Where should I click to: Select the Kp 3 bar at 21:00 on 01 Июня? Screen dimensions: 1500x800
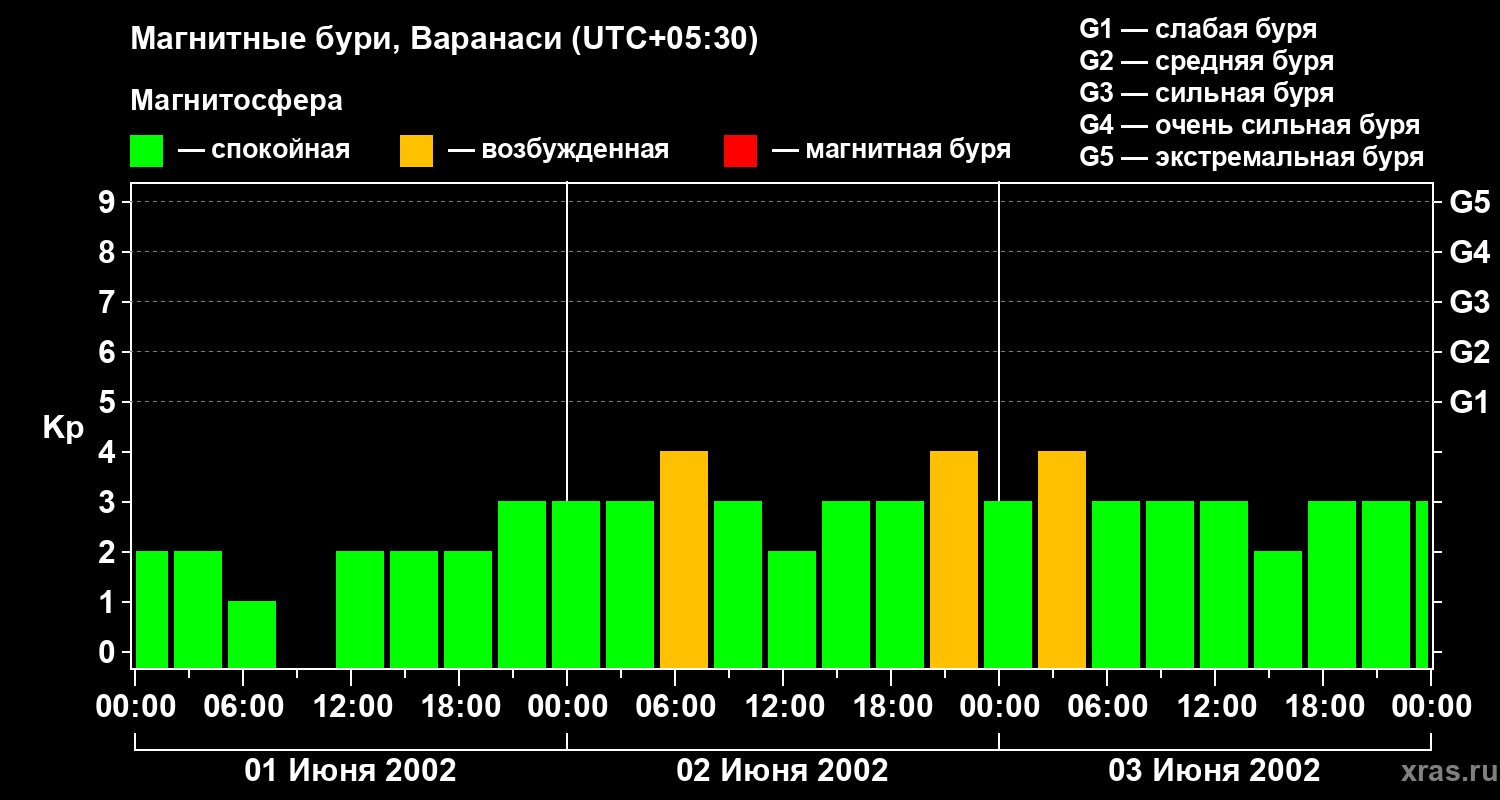[x=522, y=585]
